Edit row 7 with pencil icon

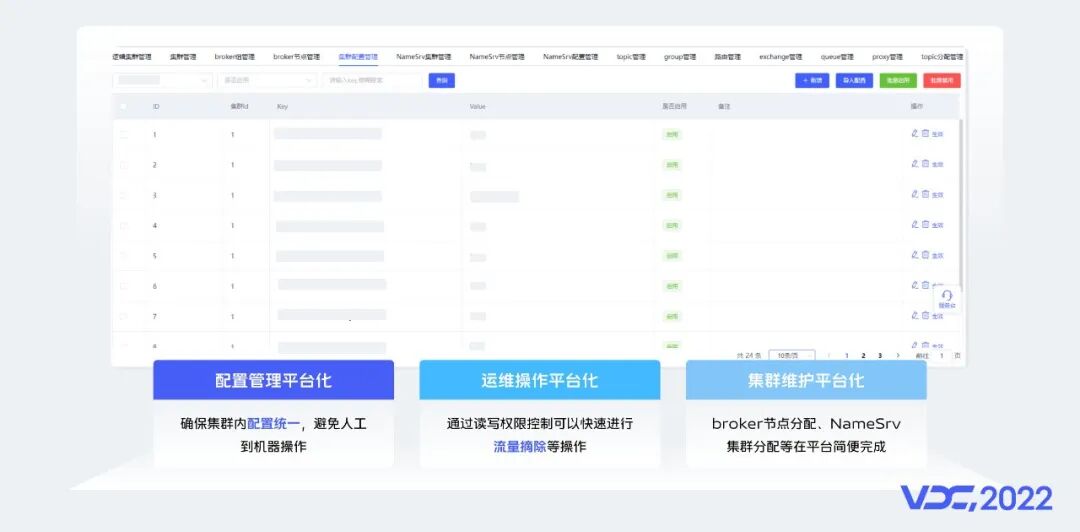click(915, 316)
